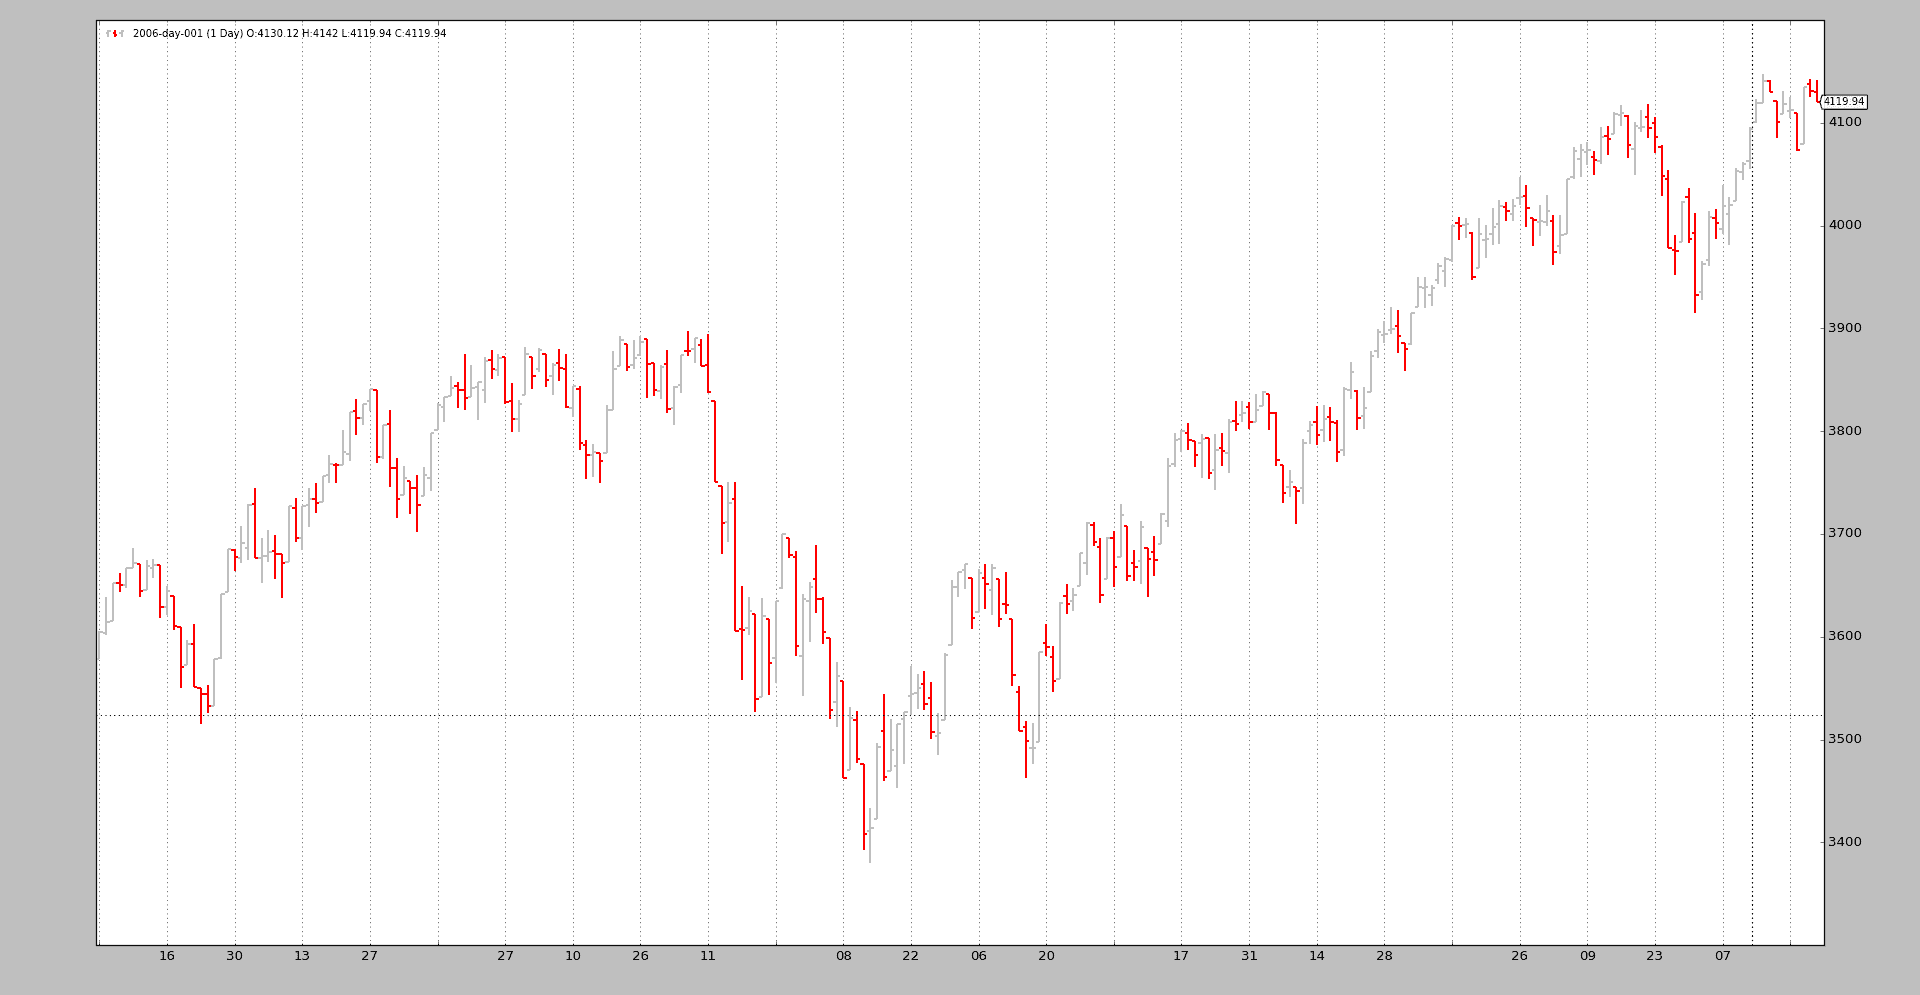
Task: Click the 3400 price axis label
Action: tap(1844, 842)
